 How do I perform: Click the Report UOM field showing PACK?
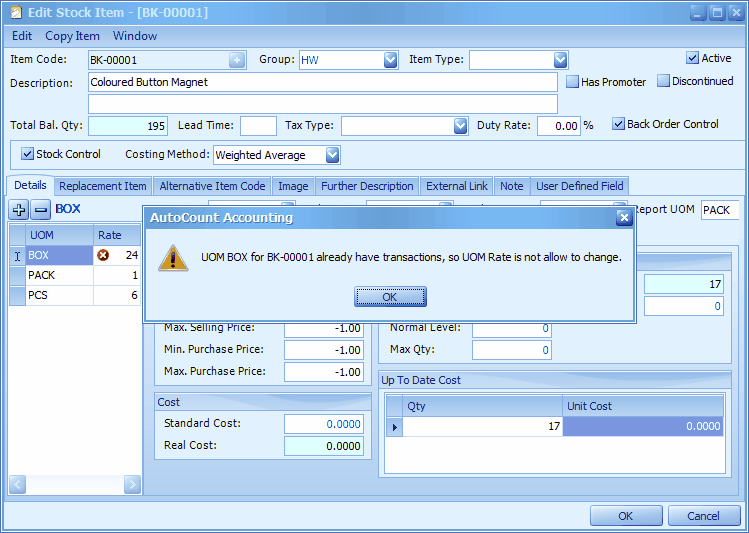[720, 210]
